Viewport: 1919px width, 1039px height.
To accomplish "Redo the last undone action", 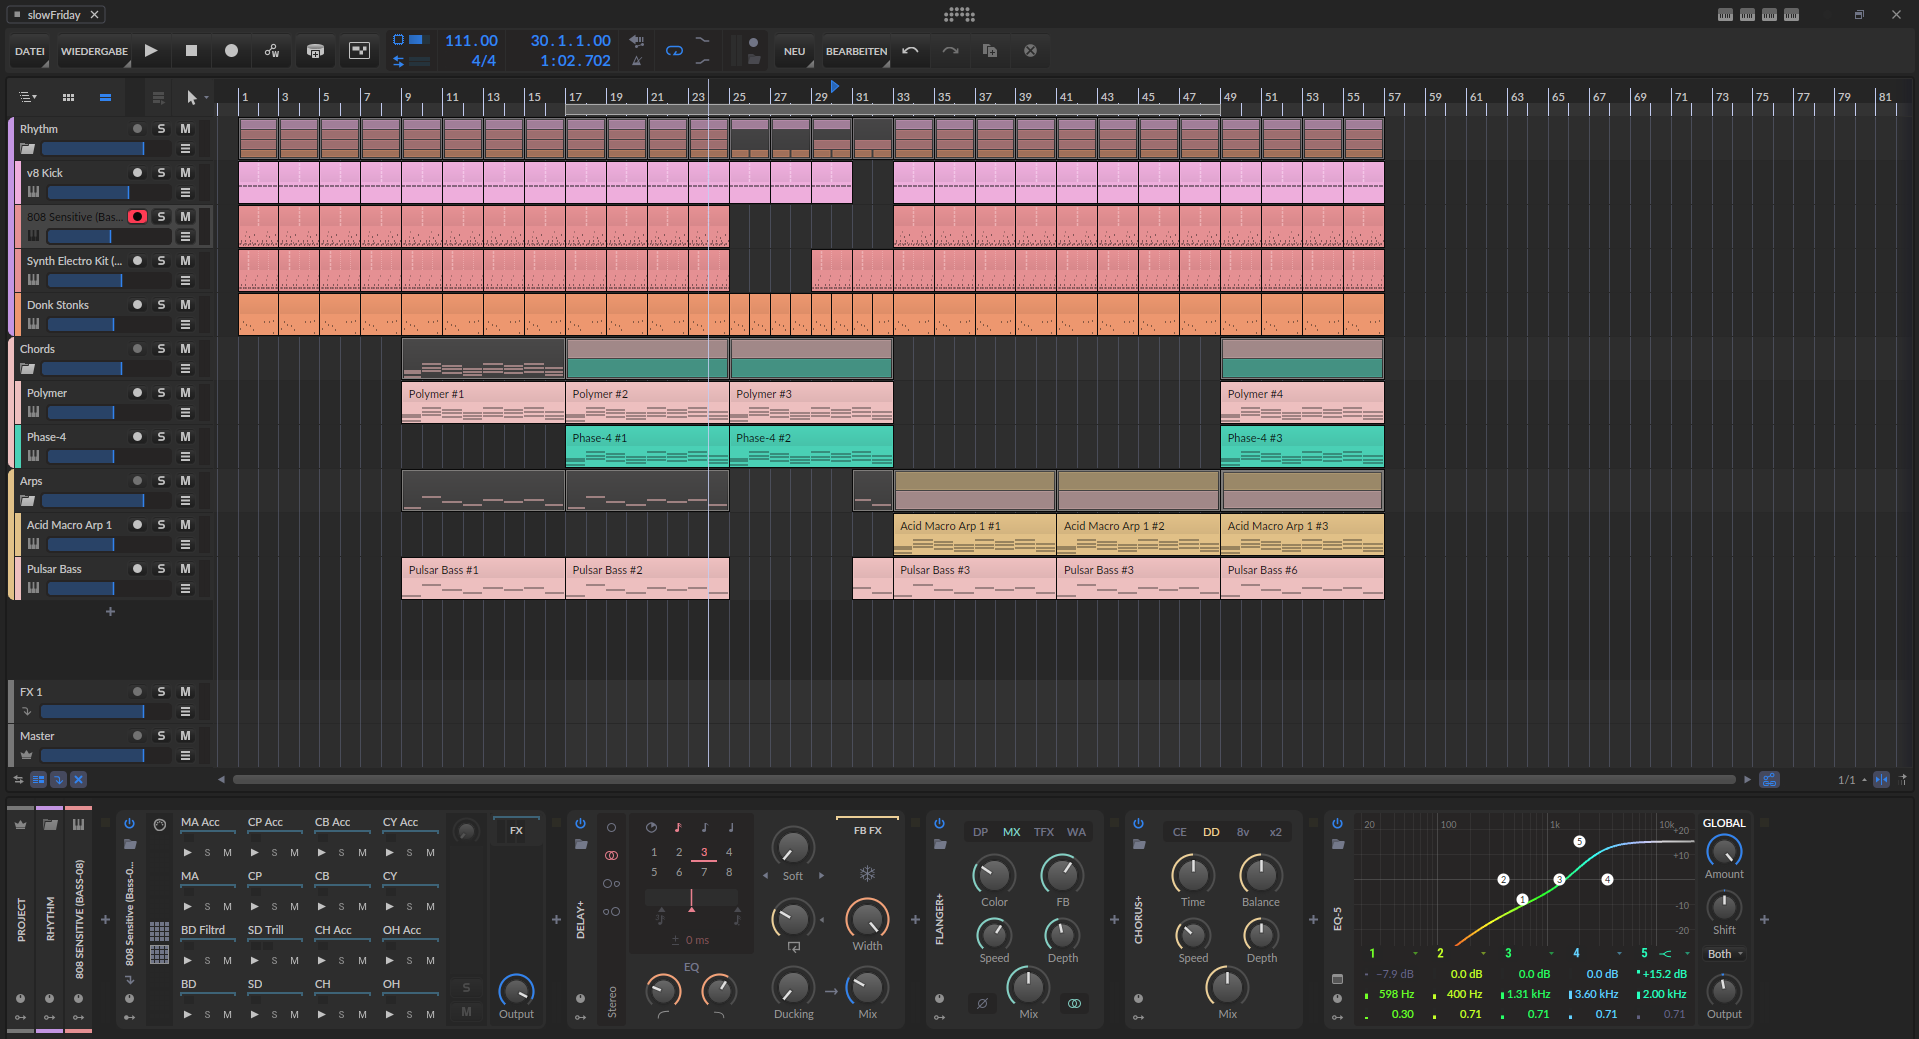I will [950, 51].
